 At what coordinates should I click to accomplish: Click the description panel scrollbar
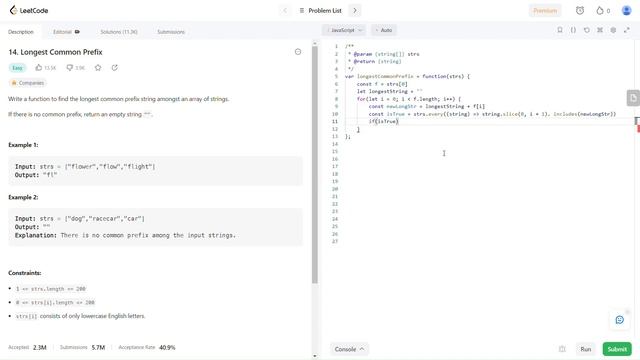point(315,164)
